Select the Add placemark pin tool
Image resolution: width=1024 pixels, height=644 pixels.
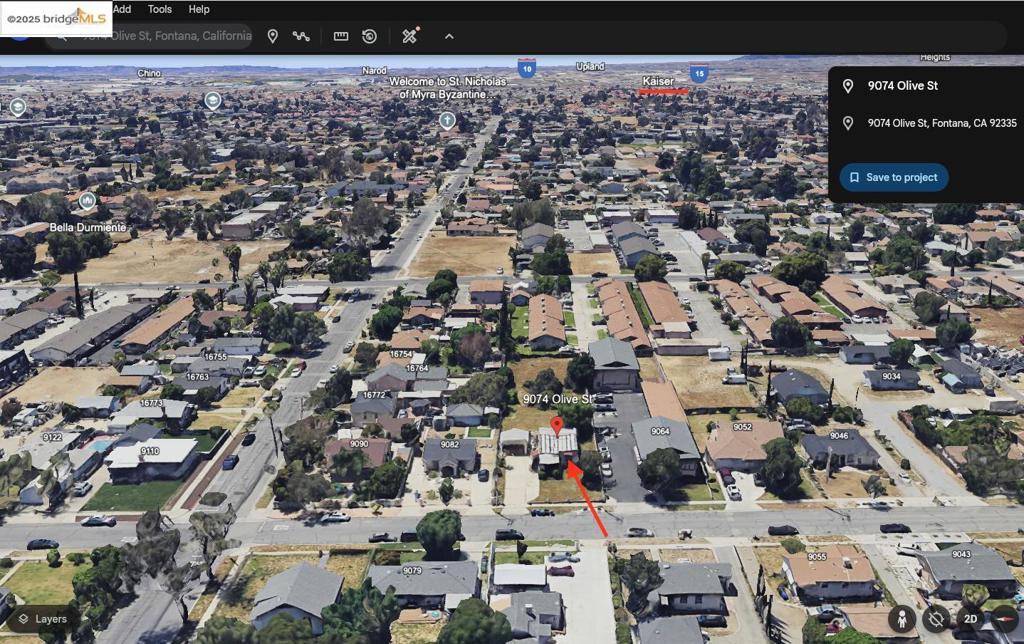click(273, 36)
